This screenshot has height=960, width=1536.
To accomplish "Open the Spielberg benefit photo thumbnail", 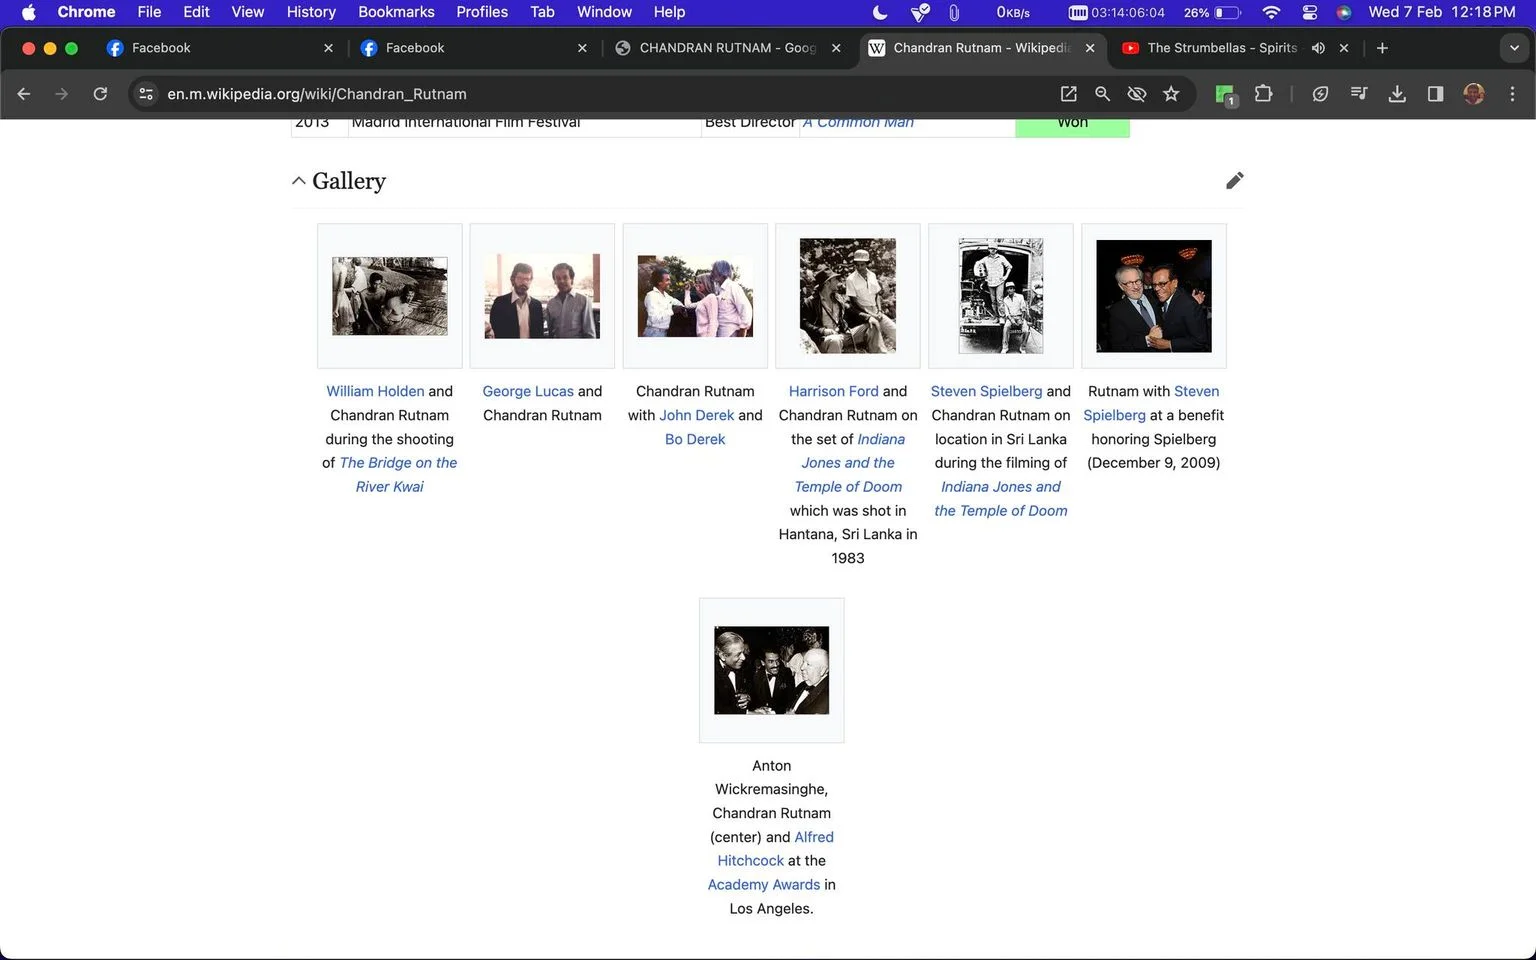I will click(1153, 296).
